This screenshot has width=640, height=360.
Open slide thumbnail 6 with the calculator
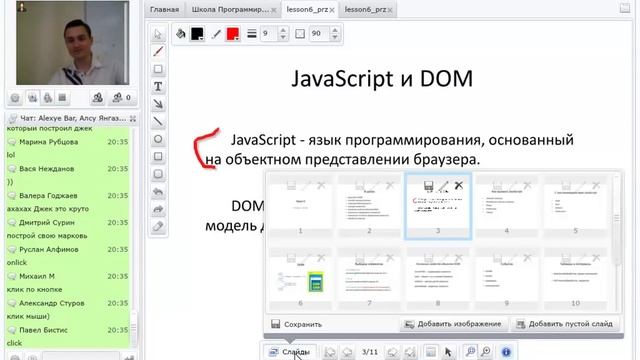[x=300, y=279]
